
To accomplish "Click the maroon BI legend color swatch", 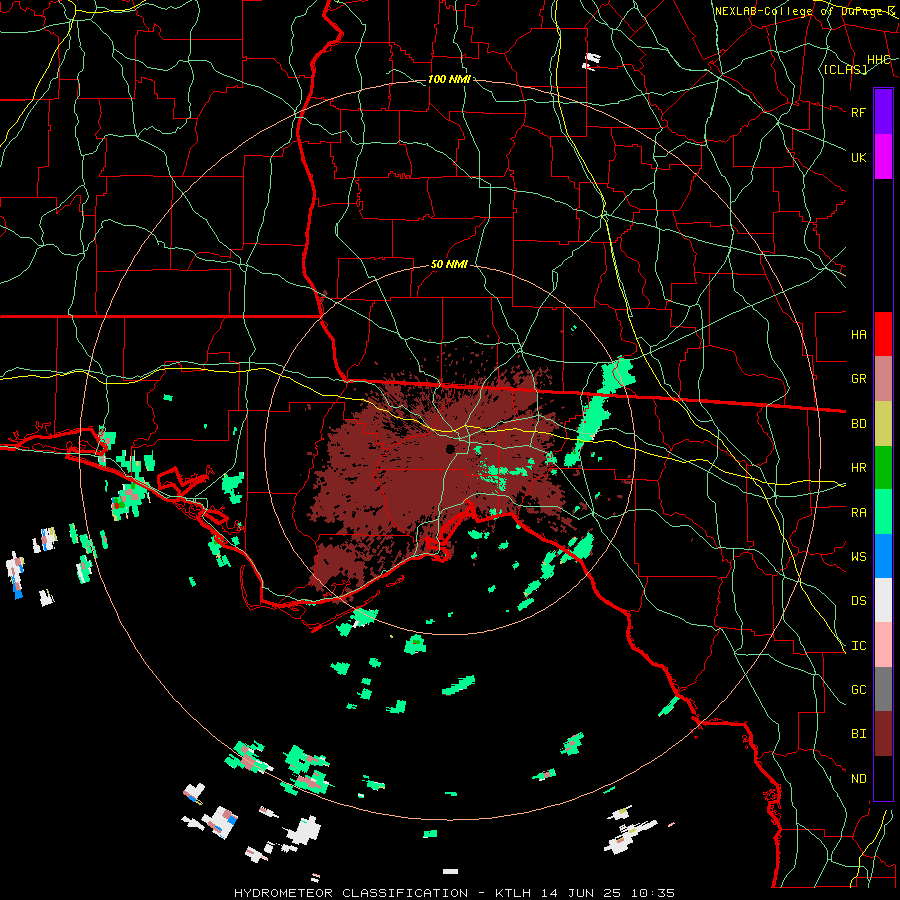I will point(883,734).
